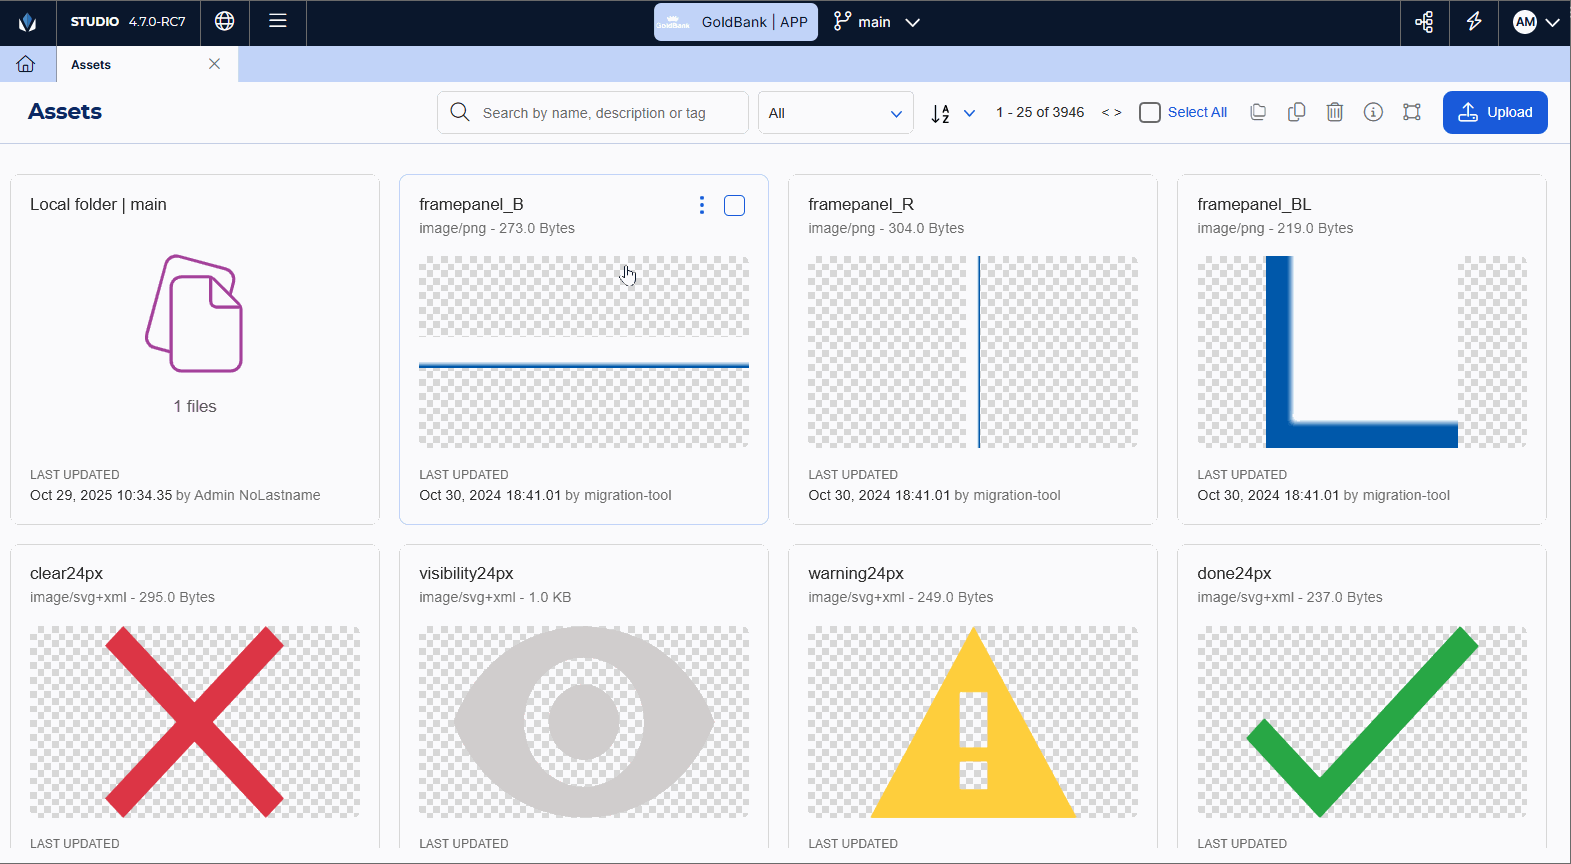Click the home icon tab
This screenshot has width=1571, height=864.
pyautogui.click(x=26, y=64)
